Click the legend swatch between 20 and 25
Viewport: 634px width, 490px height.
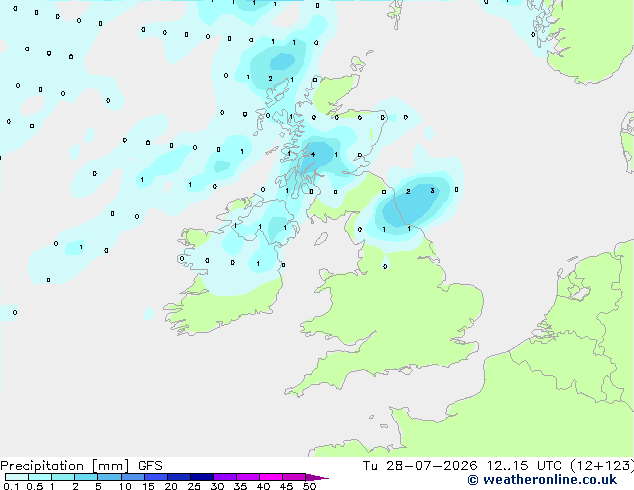[x=179, y=477]
